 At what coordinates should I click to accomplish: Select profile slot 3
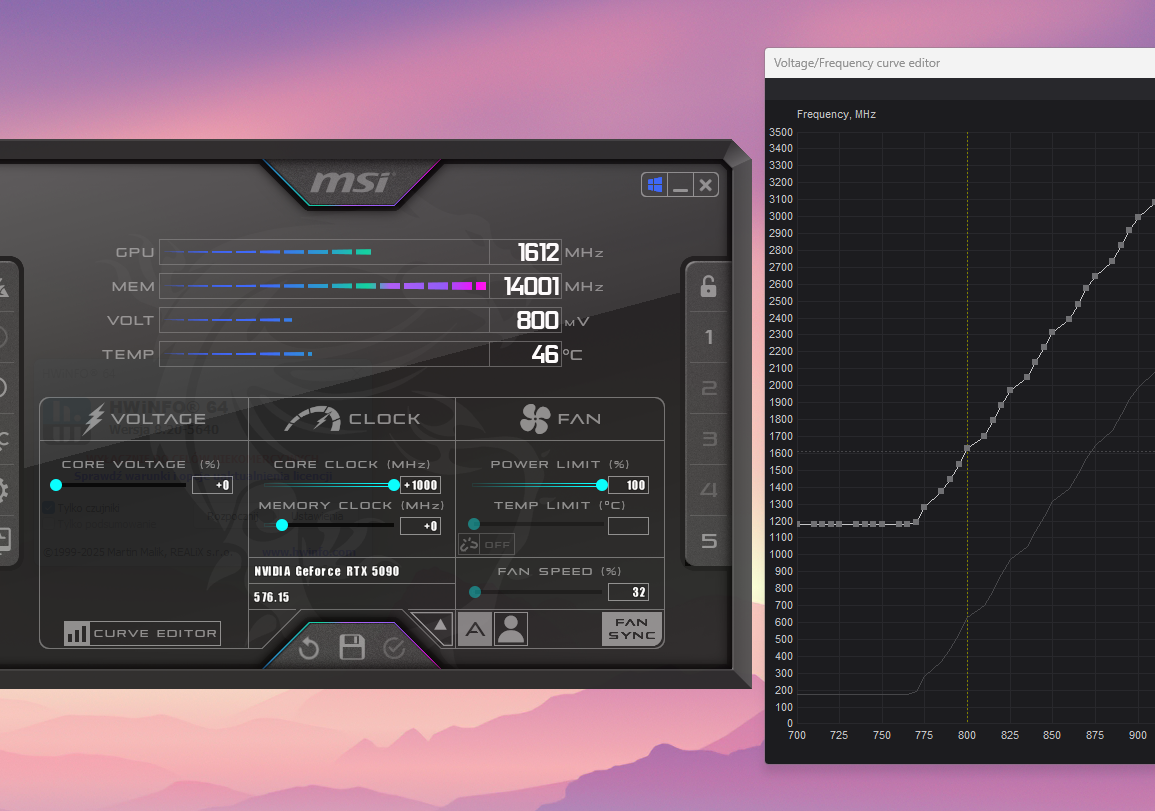click(x=708, y=439)
